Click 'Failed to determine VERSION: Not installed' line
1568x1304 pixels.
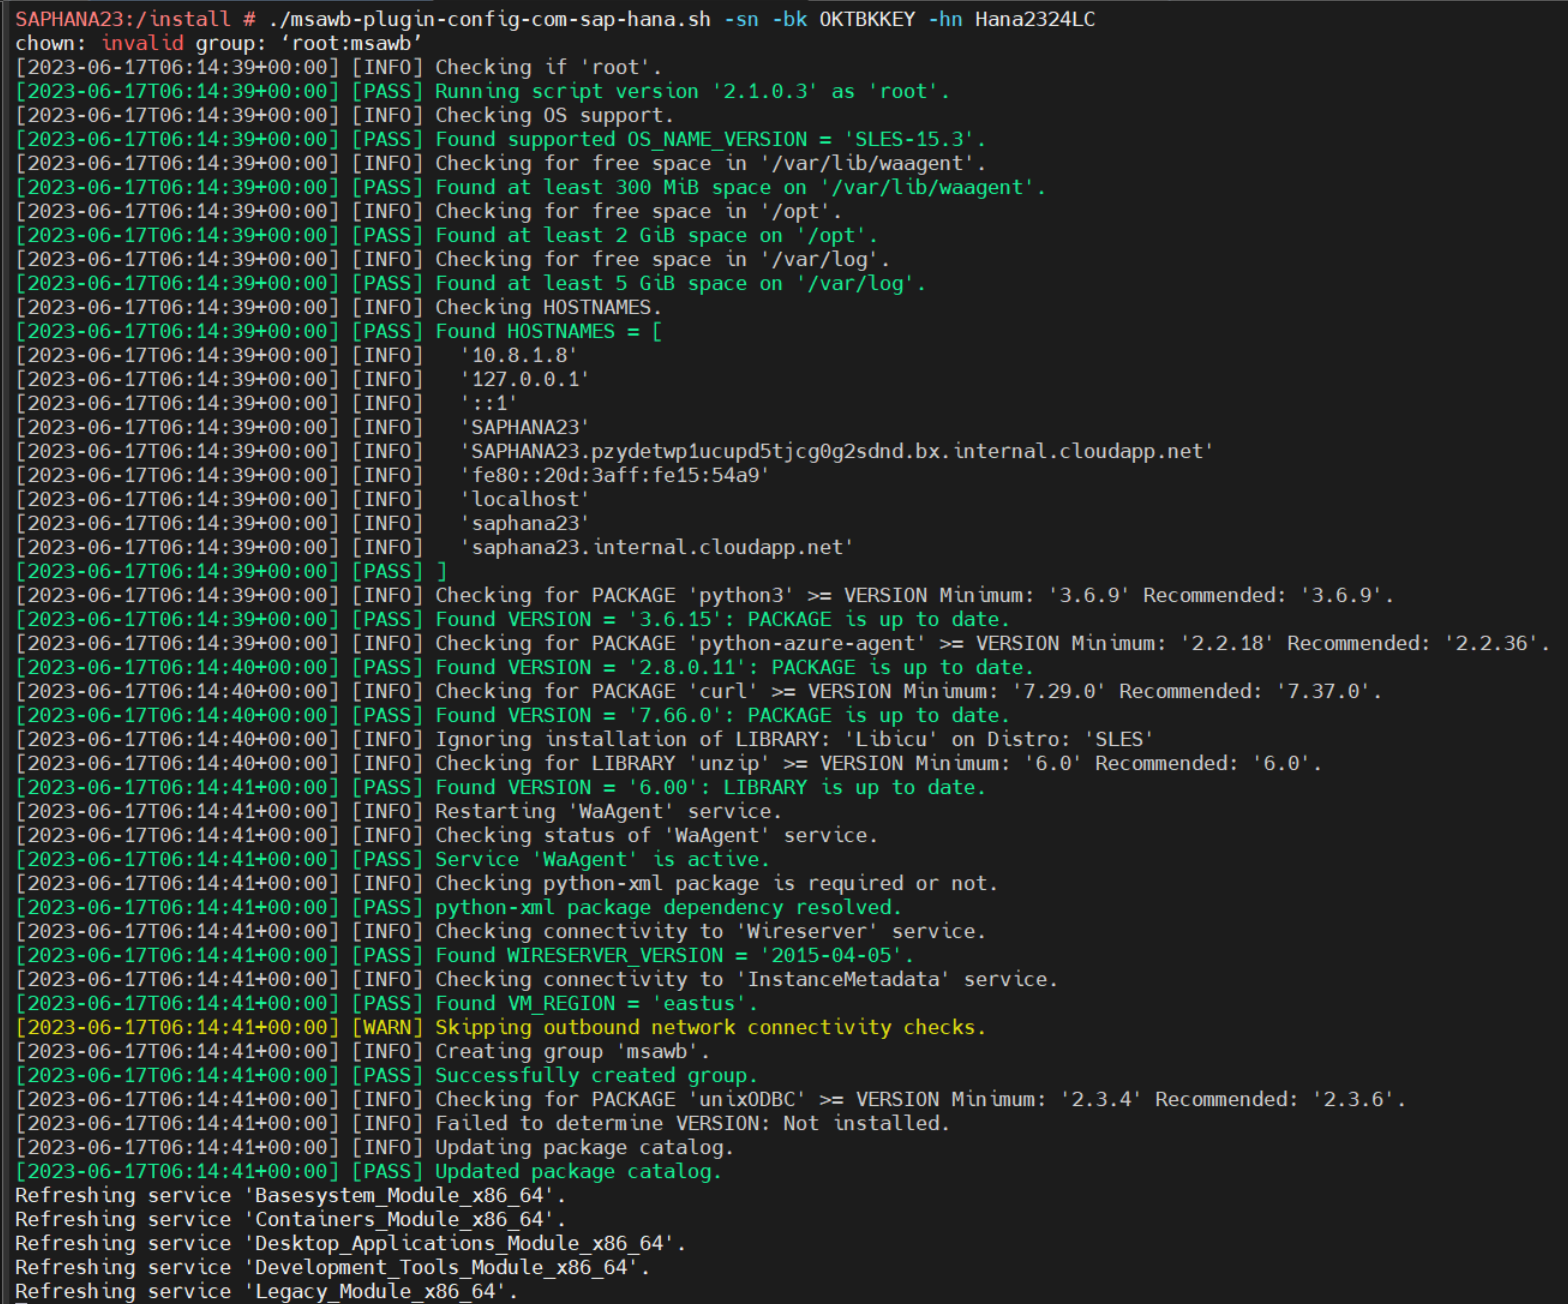click(483, 1123)
